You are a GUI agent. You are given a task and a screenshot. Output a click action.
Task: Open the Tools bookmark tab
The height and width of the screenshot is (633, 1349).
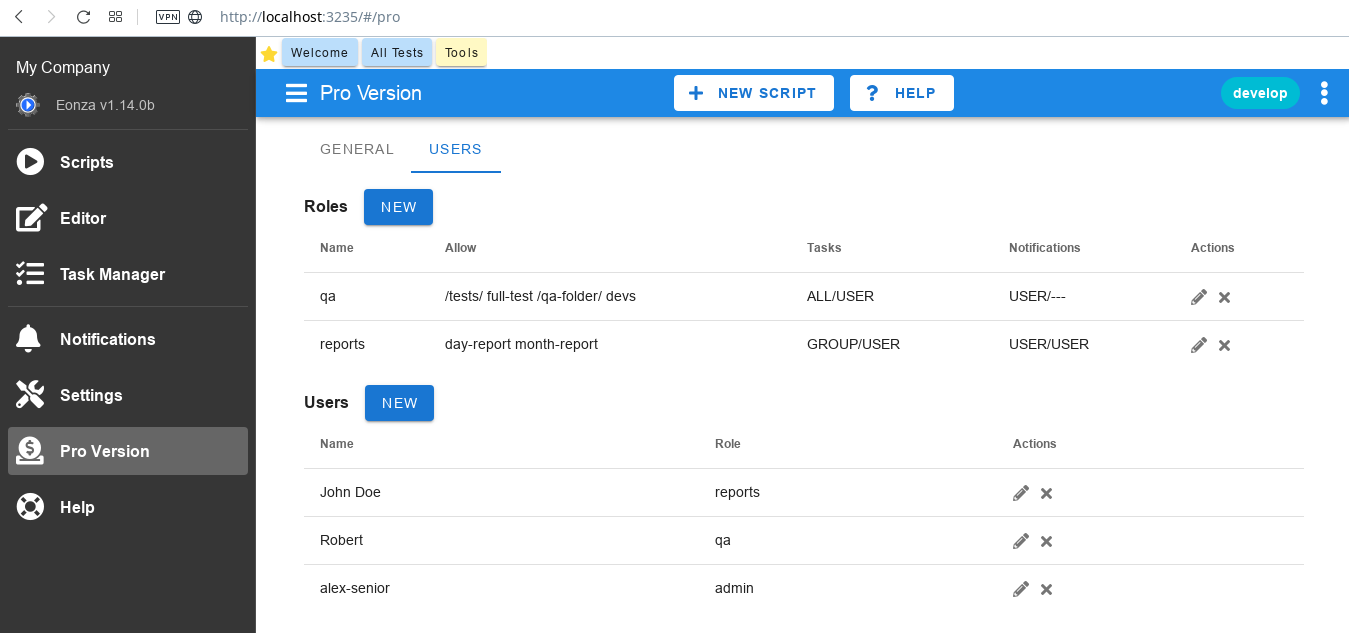[x=462, y=53]
